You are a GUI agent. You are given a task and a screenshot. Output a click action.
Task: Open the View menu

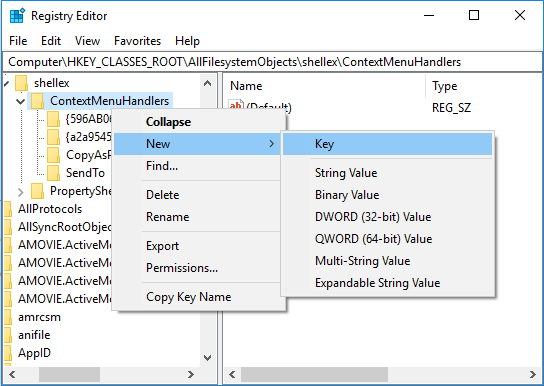[x=87, y=41]
